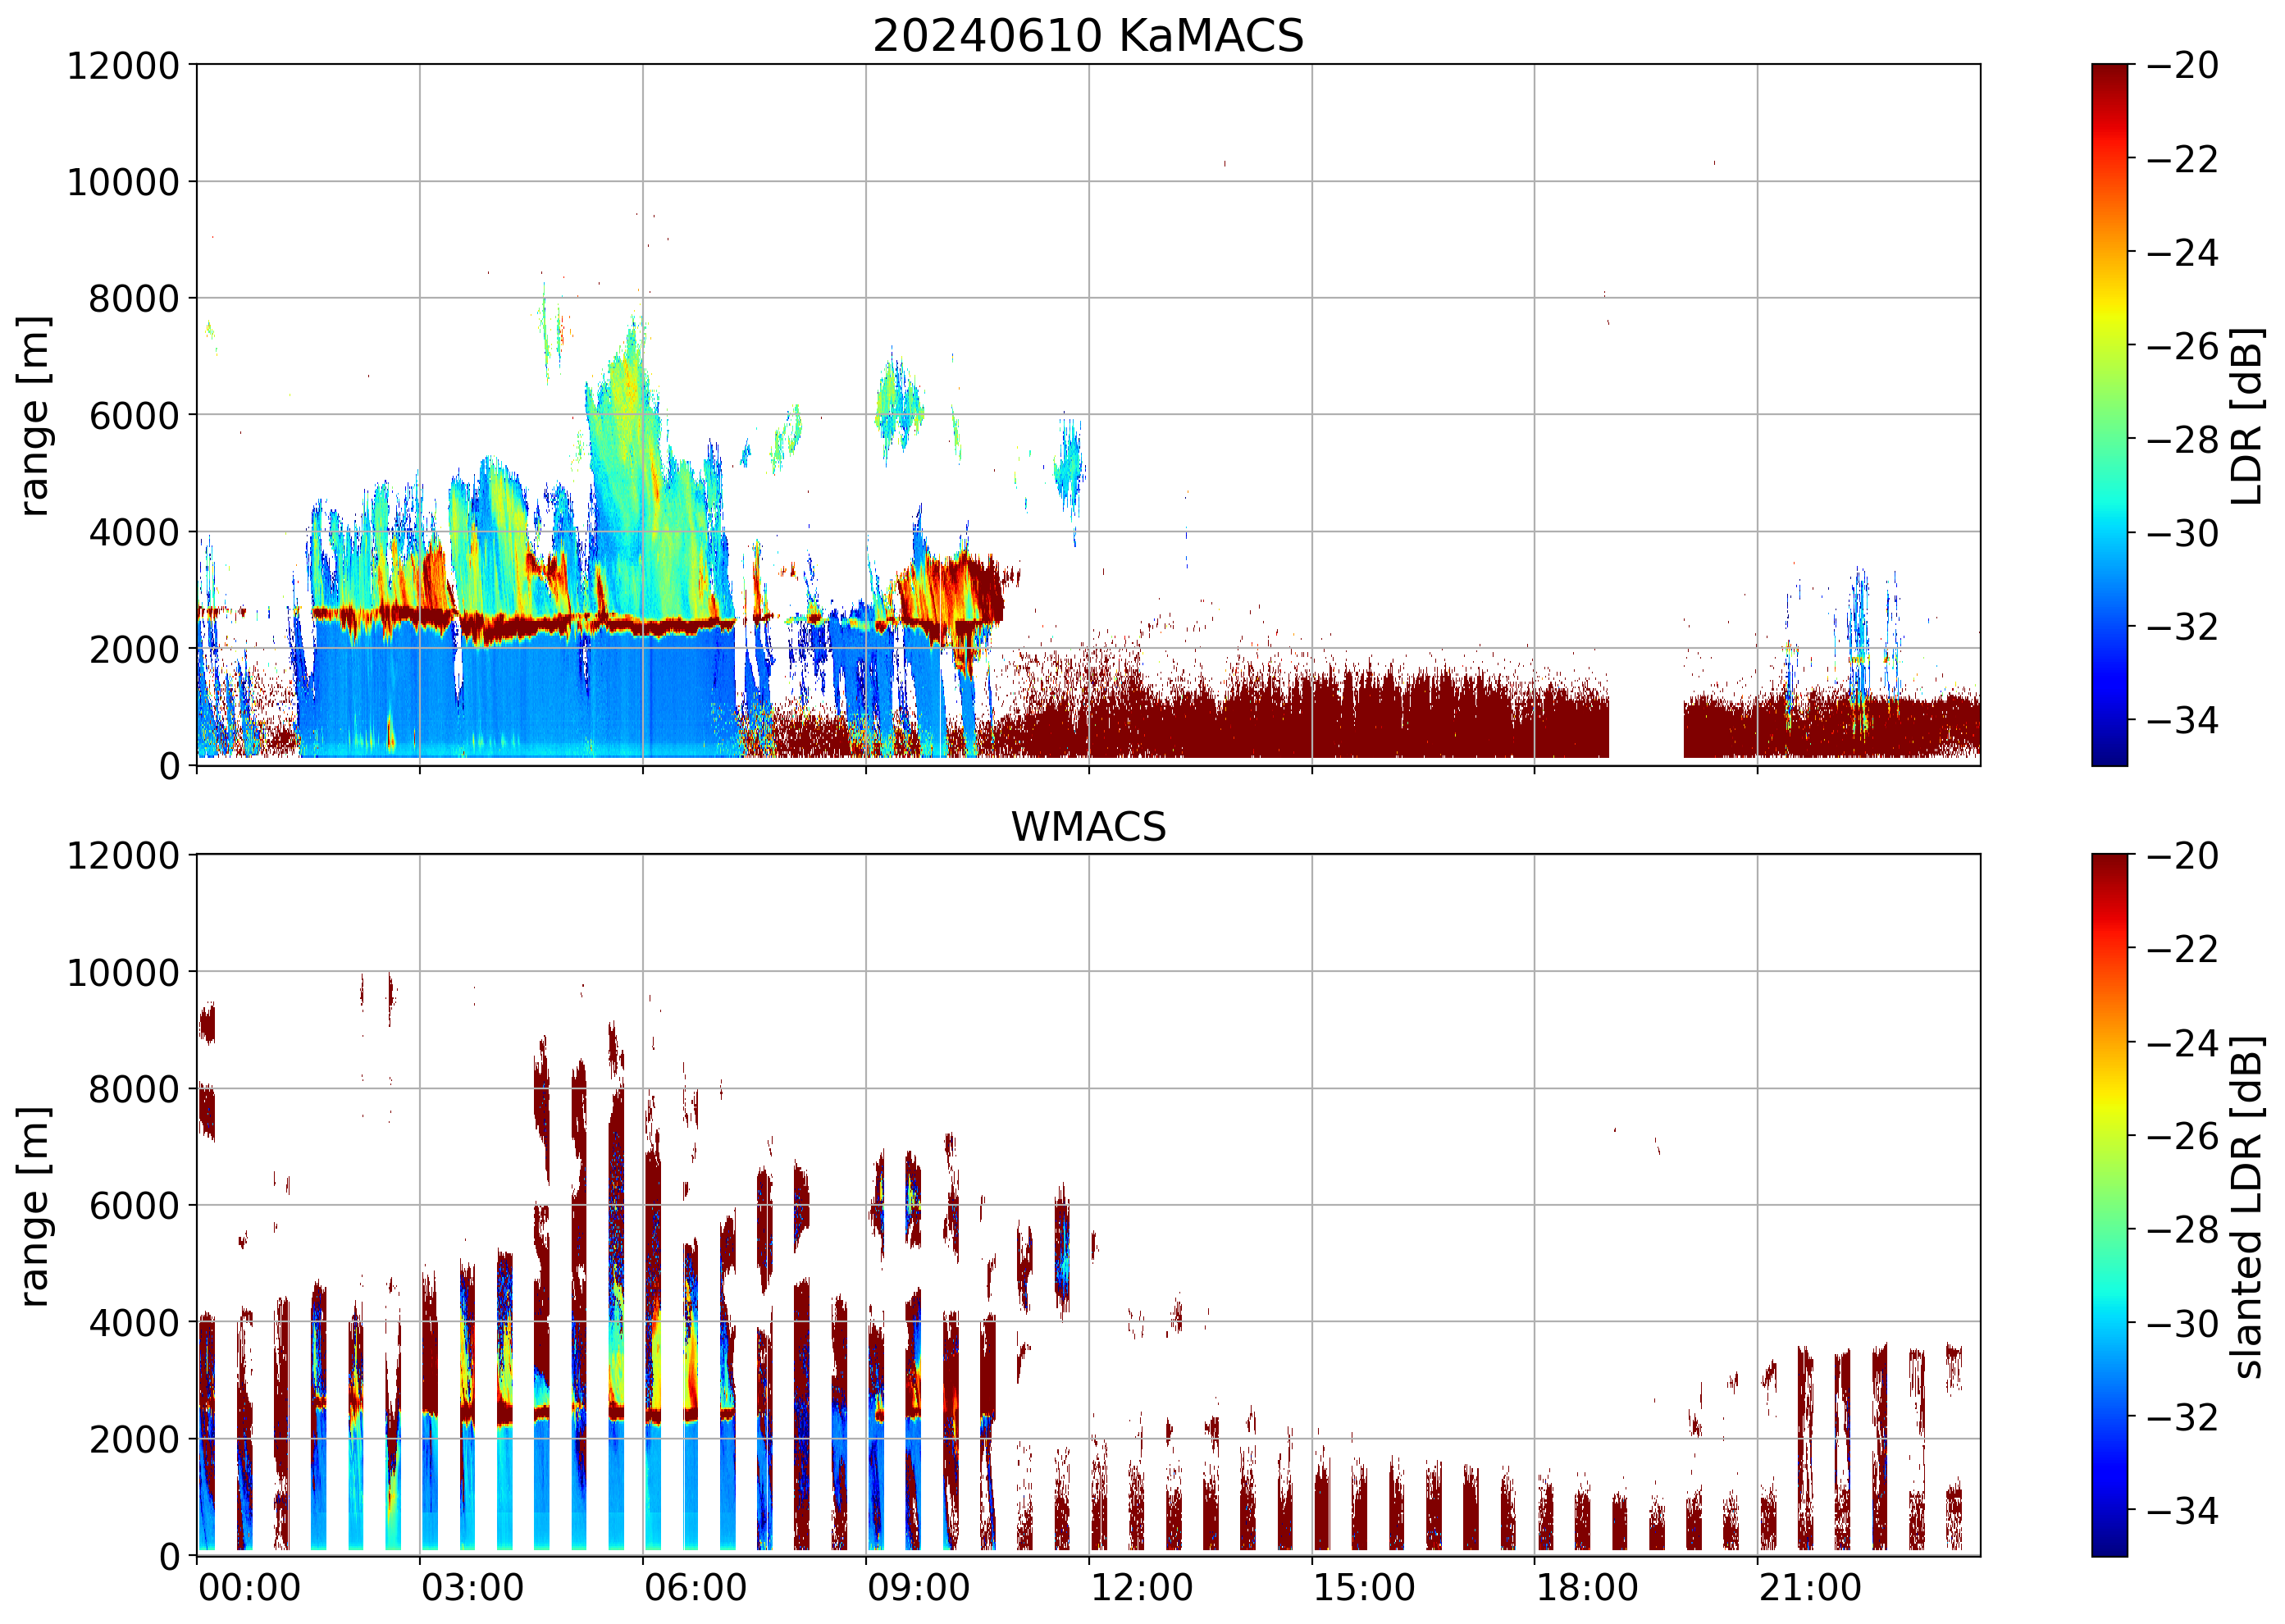
Task: Click the bottom plot's 10000 range tick label
Action: pos(123,972)
